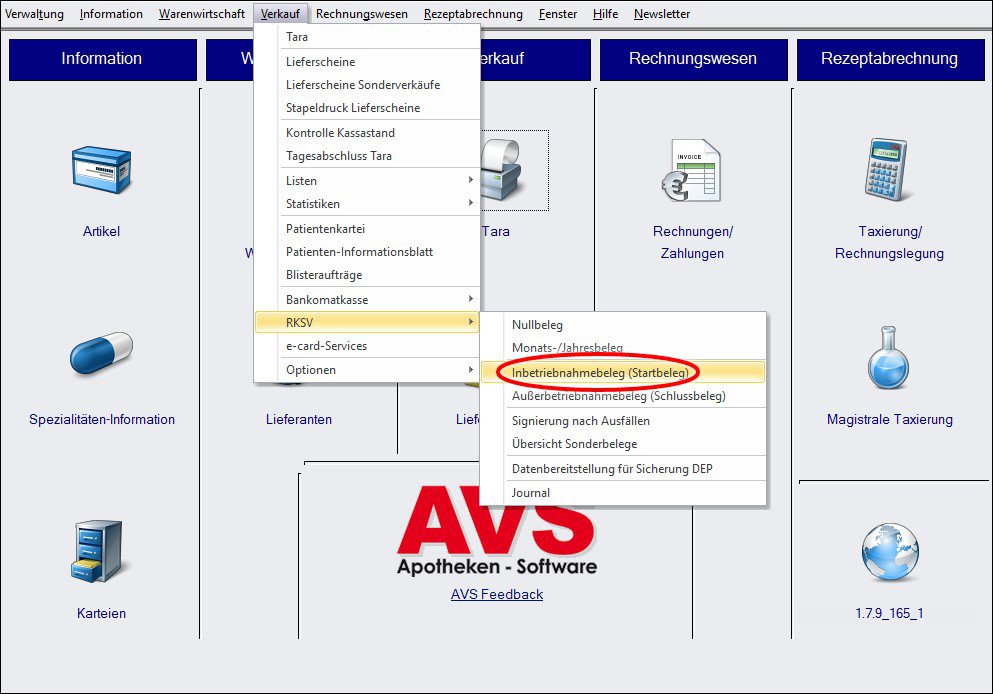This screenshot has width=993, height=694.
Task: Open the Karteien file cabinet icon
Action: 98,550
